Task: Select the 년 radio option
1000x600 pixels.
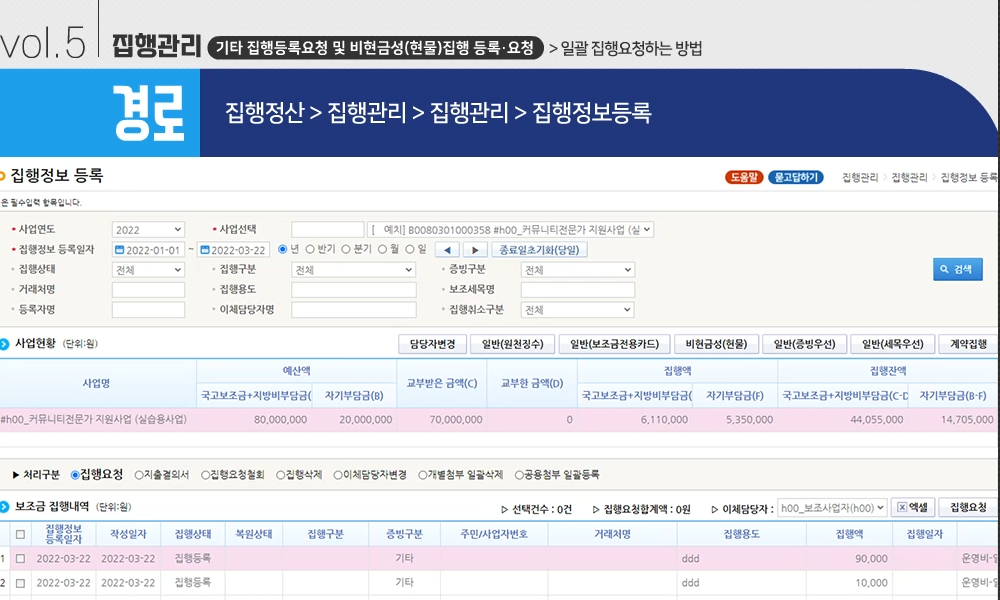Action: tap(283, 249)
